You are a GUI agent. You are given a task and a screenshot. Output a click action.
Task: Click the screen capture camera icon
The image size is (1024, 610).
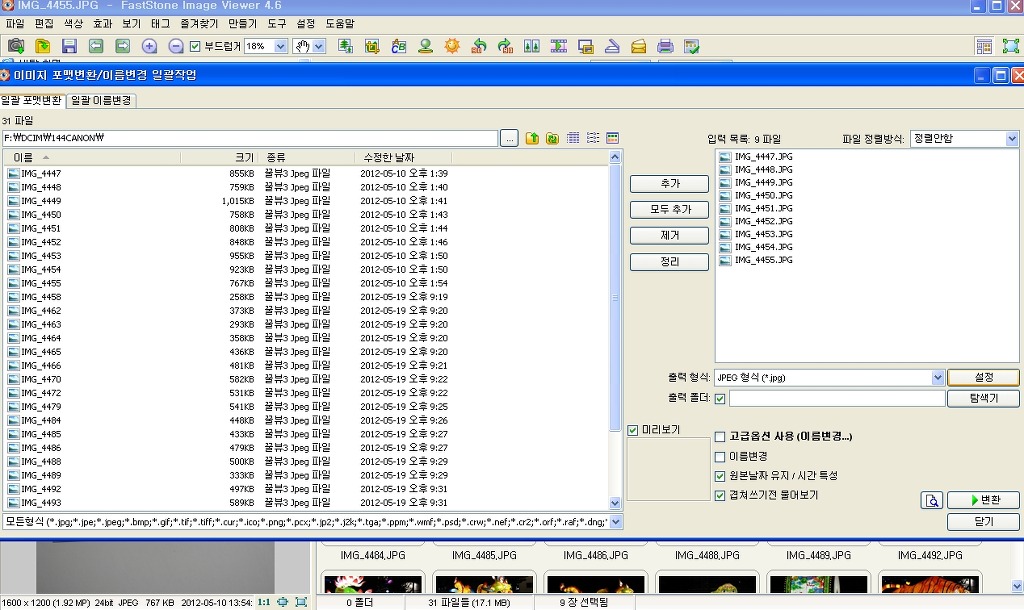click(x=16, y=46)
